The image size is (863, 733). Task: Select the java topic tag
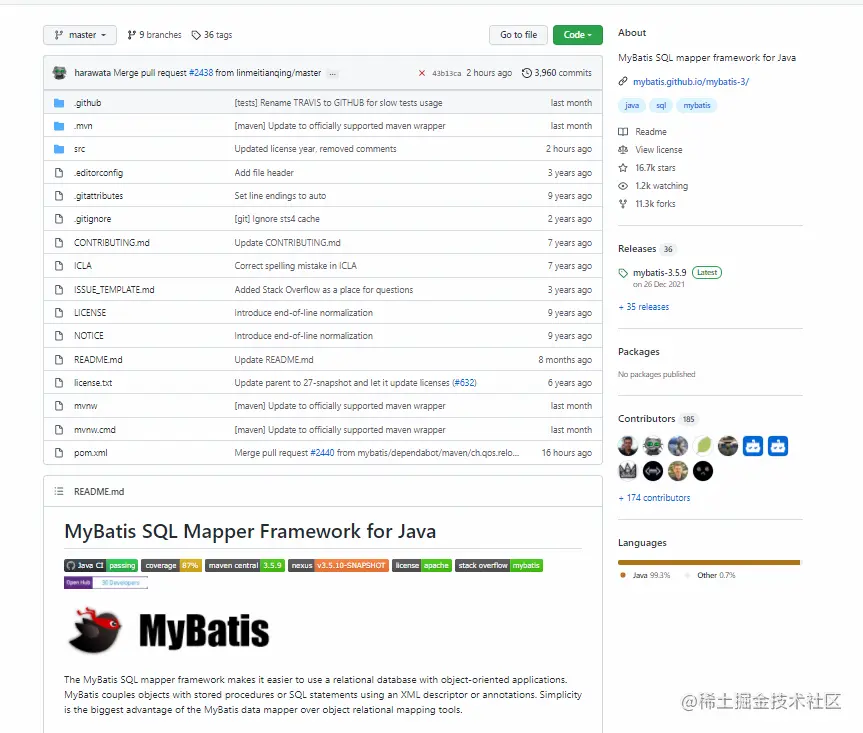pos(632,105)
